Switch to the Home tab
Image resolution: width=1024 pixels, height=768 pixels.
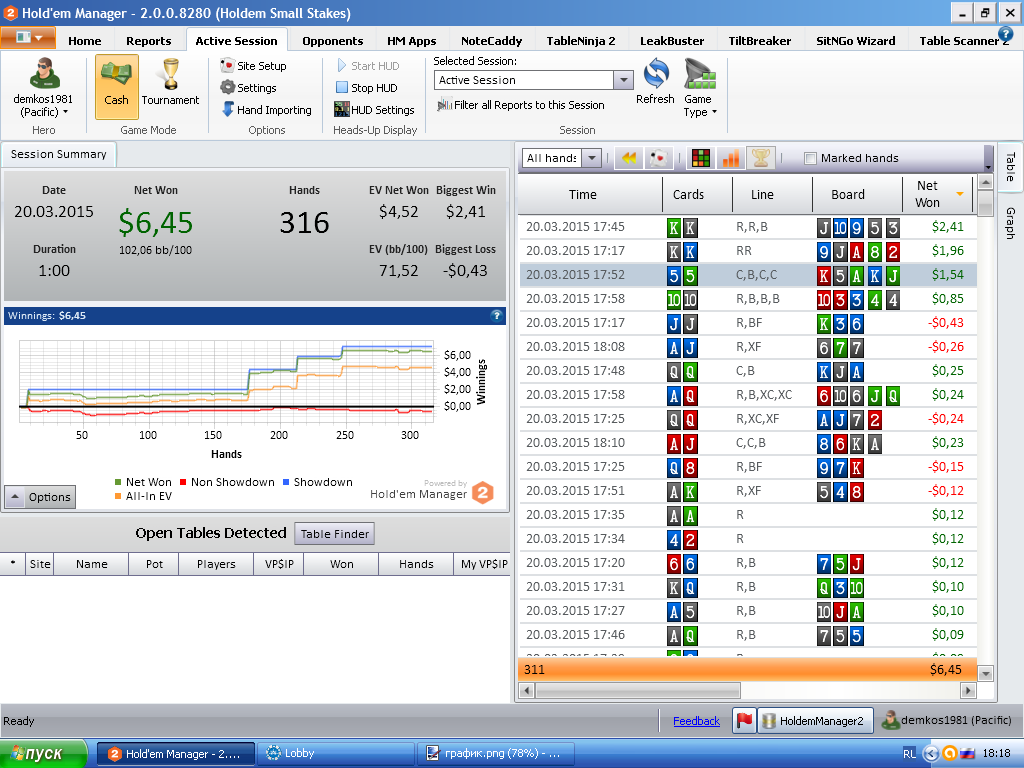pos(85,41)
